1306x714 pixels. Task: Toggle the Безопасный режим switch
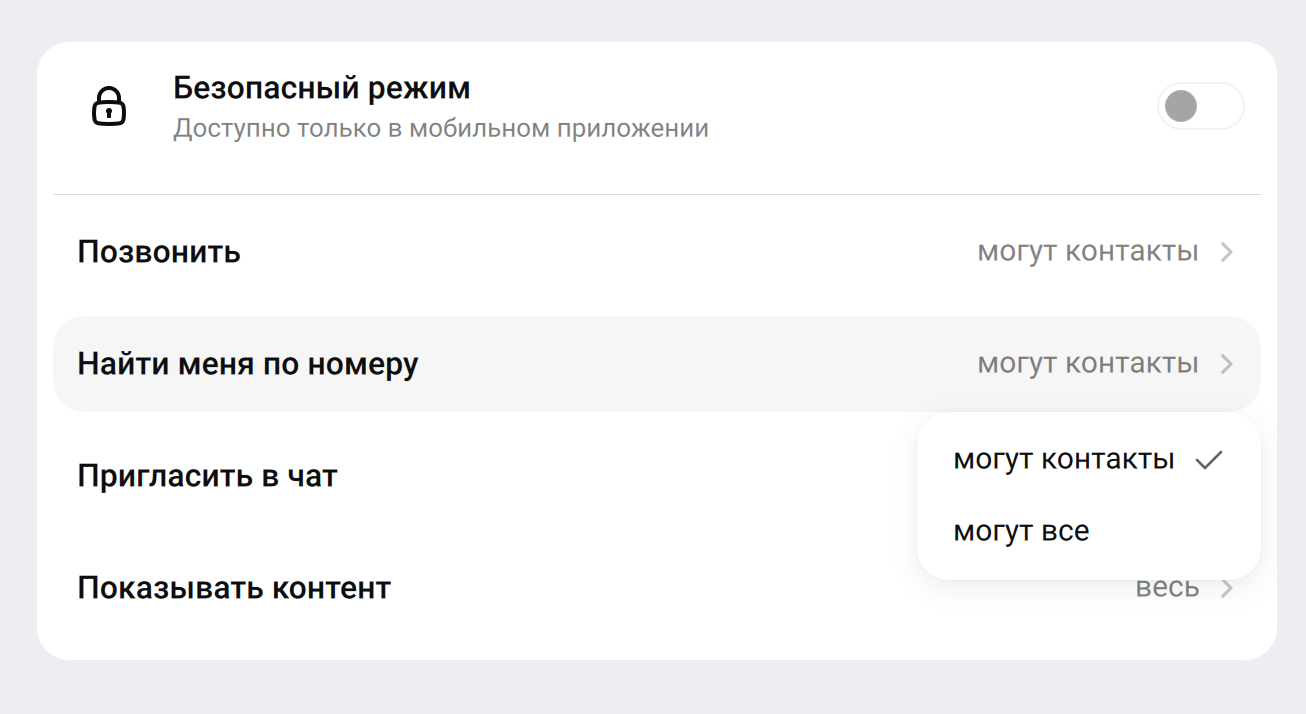1200,106
